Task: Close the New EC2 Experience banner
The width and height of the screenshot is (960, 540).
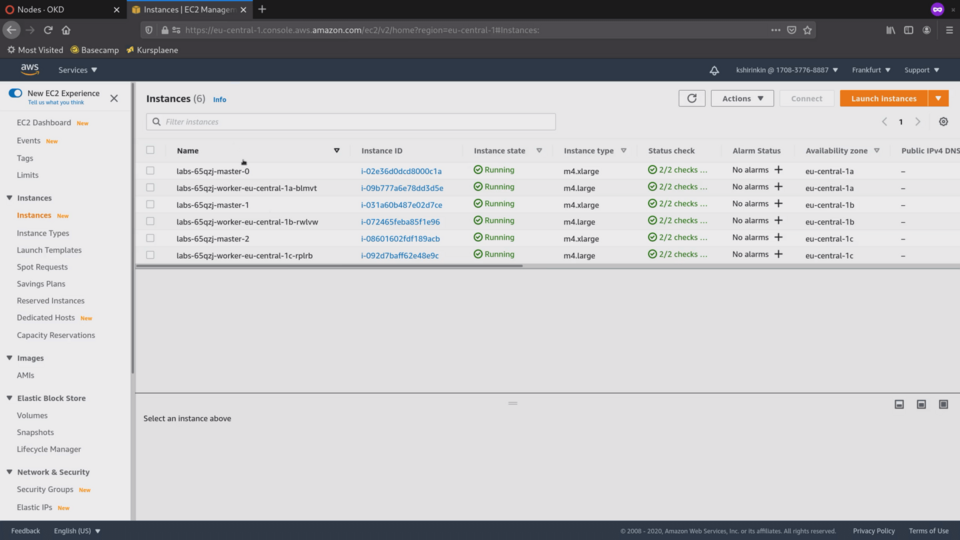Action: (x=114, y=98)
